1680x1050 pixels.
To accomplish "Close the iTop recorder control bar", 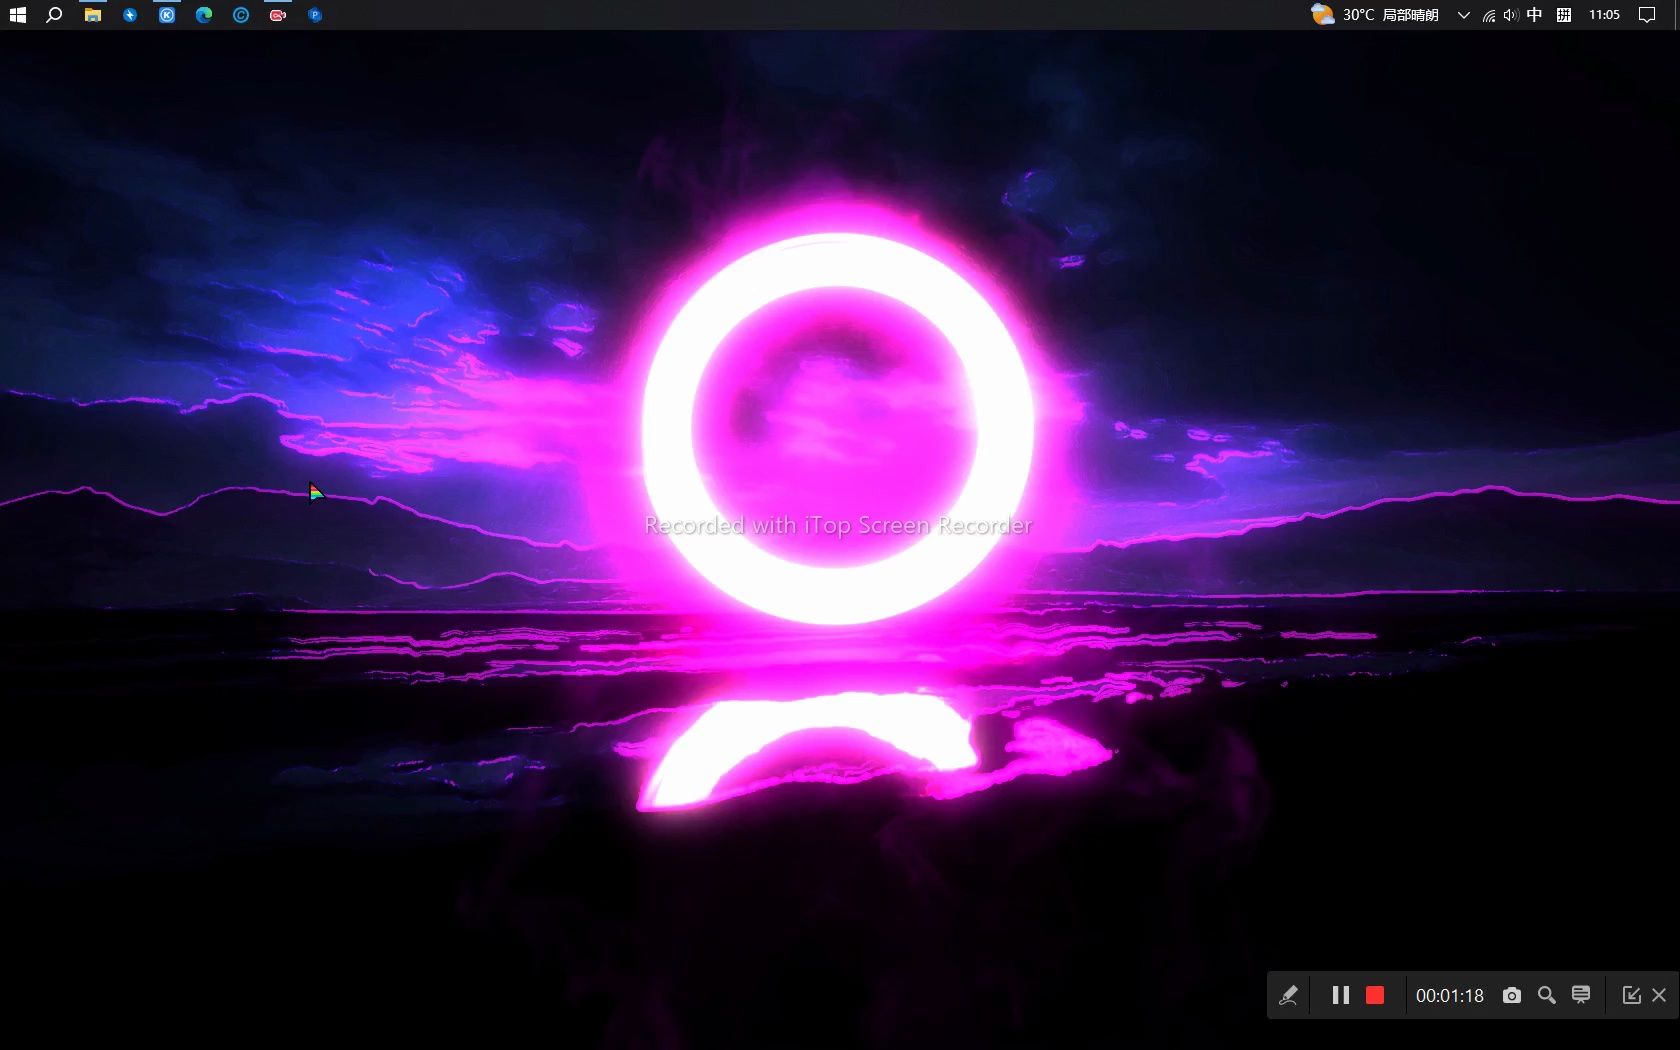I will click(x=1659, y=995).
